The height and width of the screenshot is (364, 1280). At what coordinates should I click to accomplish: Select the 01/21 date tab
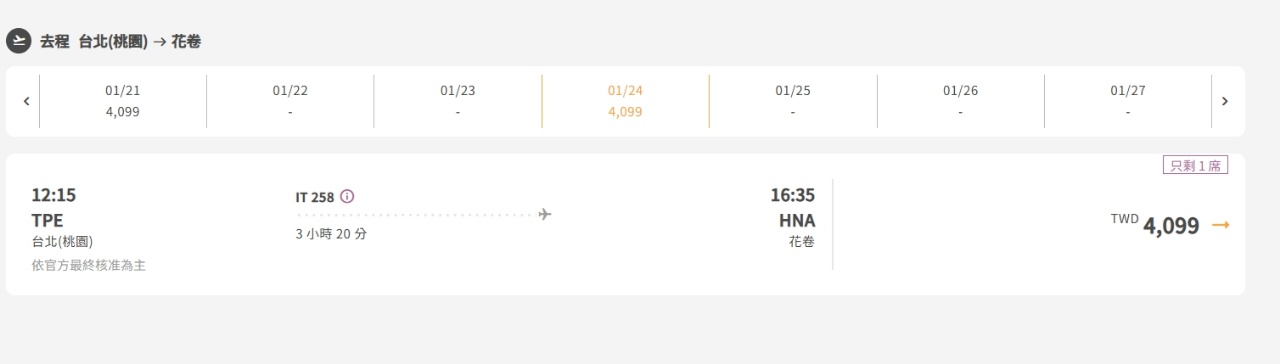[x=123, y=101]
